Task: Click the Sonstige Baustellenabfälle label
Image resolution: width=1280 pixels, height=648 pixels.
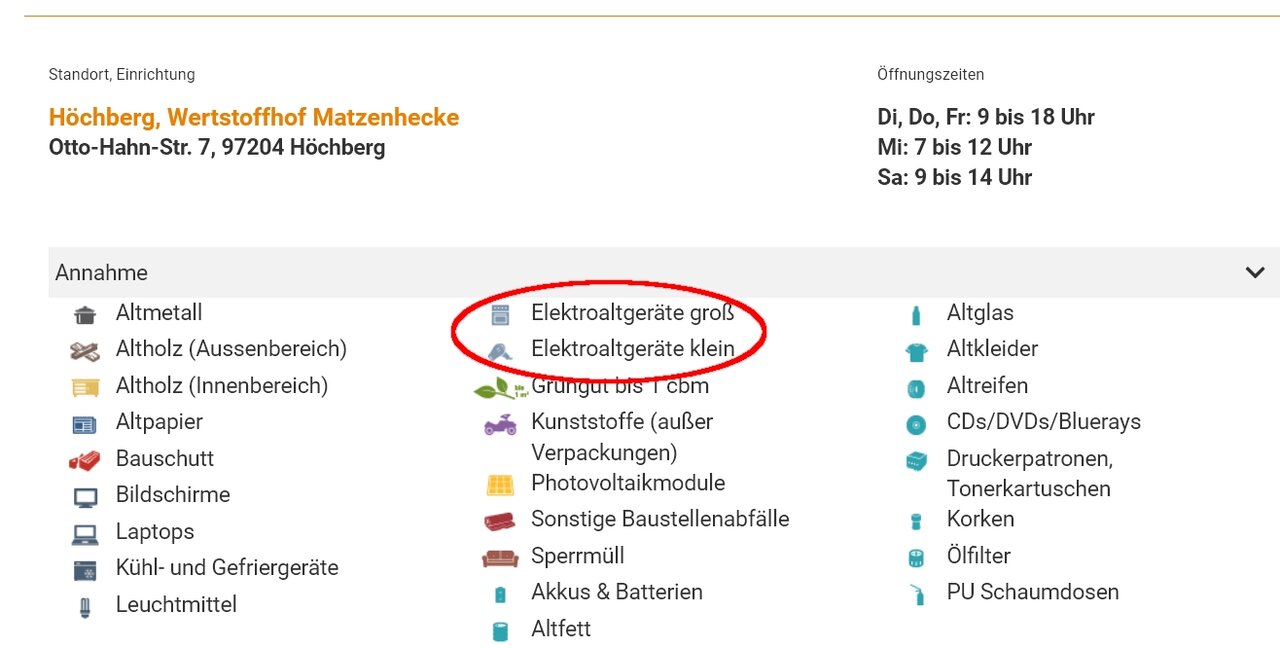Action: click(660, 519)
